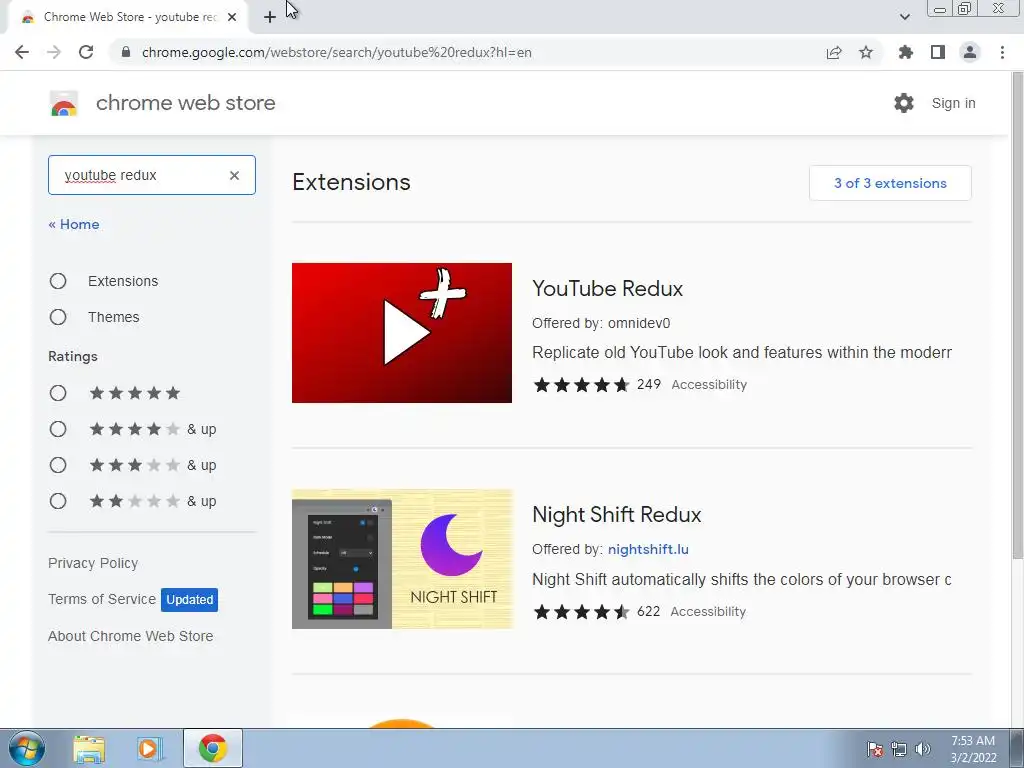Click the chrome web store heading text
The width and height of the screenshot is (1024, 768).
(x=185, y=103)
